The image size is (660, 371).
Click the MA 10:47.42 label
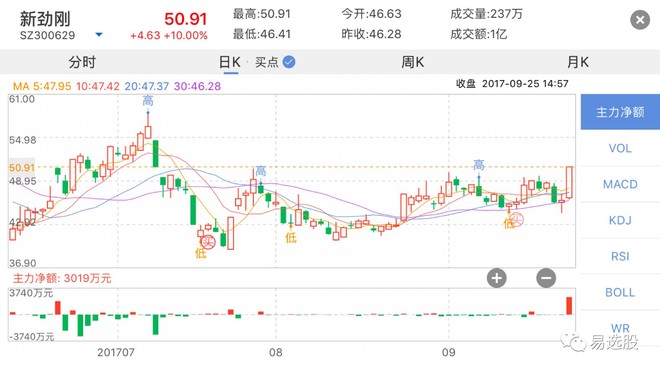coord(98,86)
